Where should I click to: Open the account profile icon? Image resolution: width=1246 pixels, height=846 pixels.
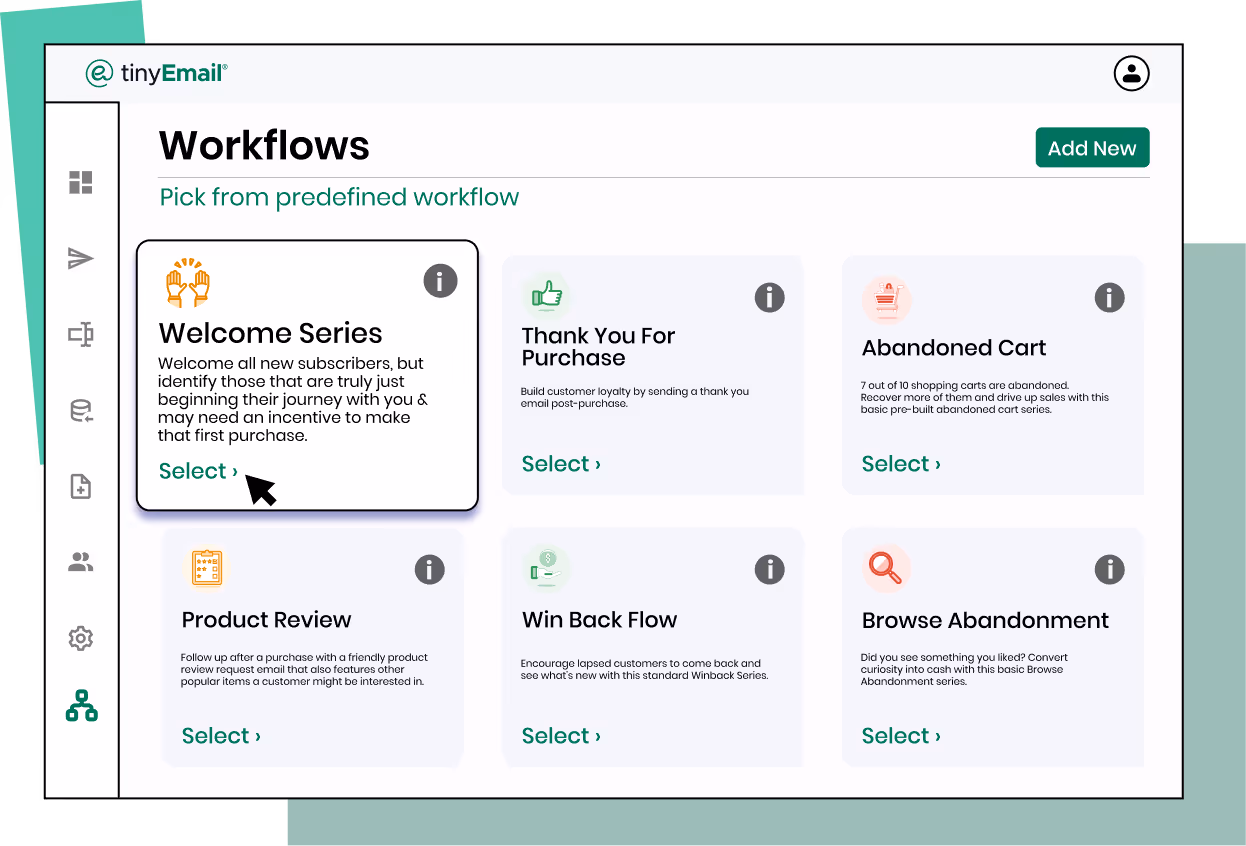click(1131, 73)
